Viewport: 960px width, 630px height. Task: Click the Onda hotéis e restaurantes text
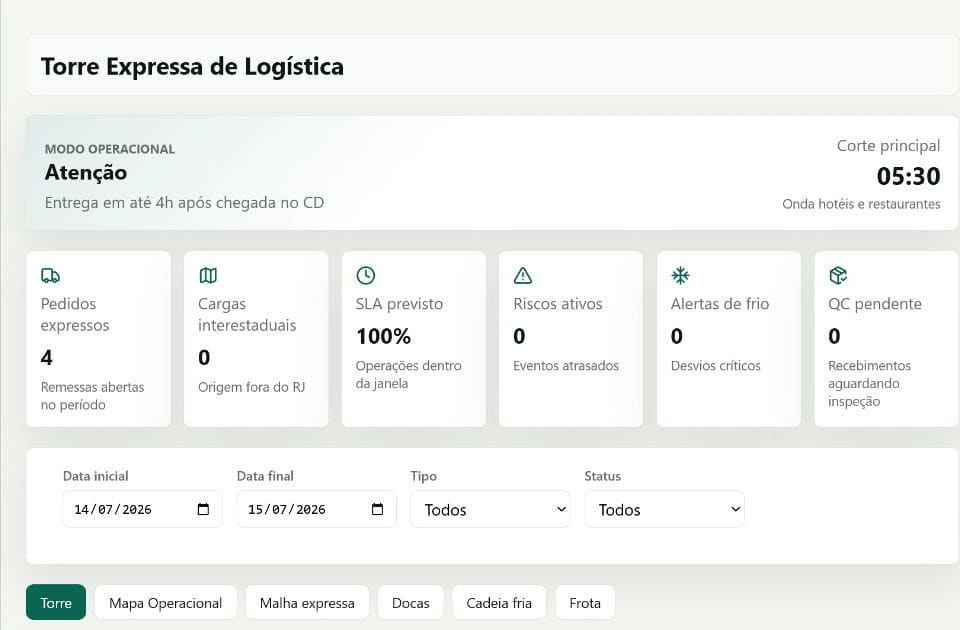pos(861,204)
